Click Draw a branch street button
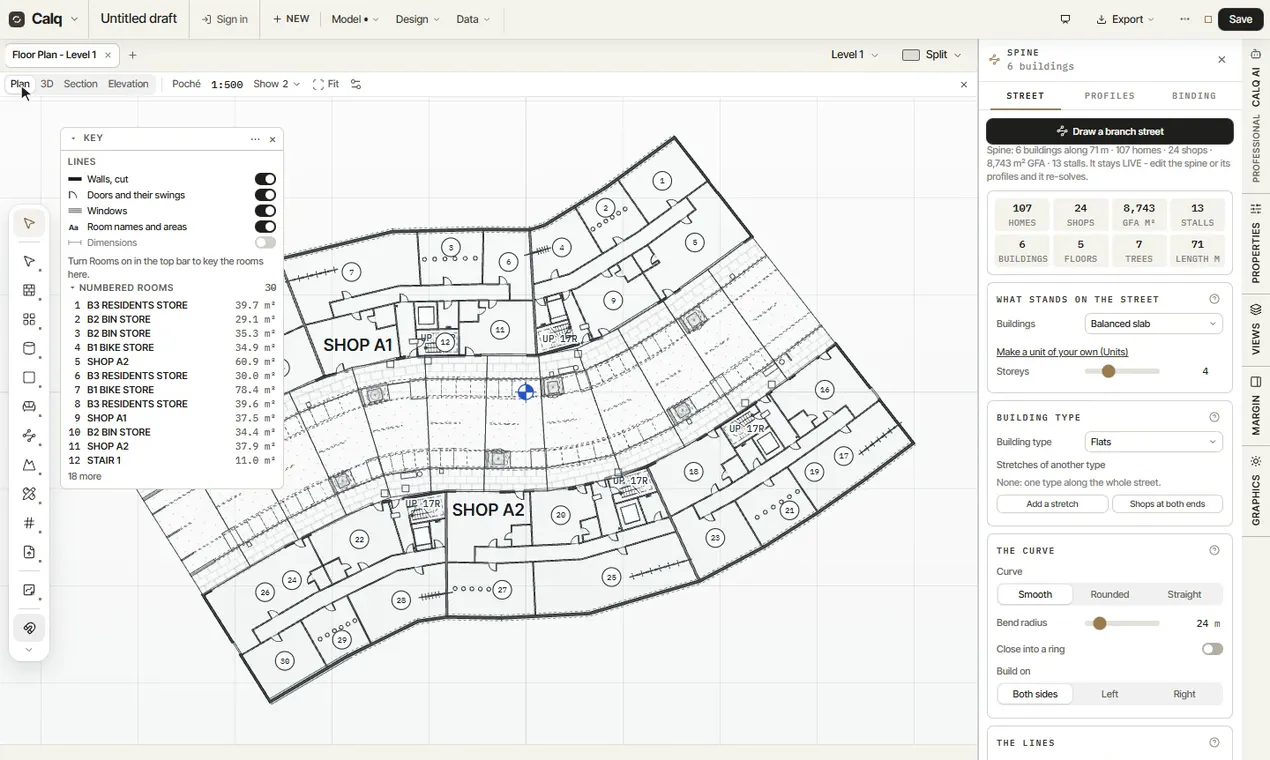Image resolution: width=1270 pixels, height=760 pixels. (x=1110, y=131)
